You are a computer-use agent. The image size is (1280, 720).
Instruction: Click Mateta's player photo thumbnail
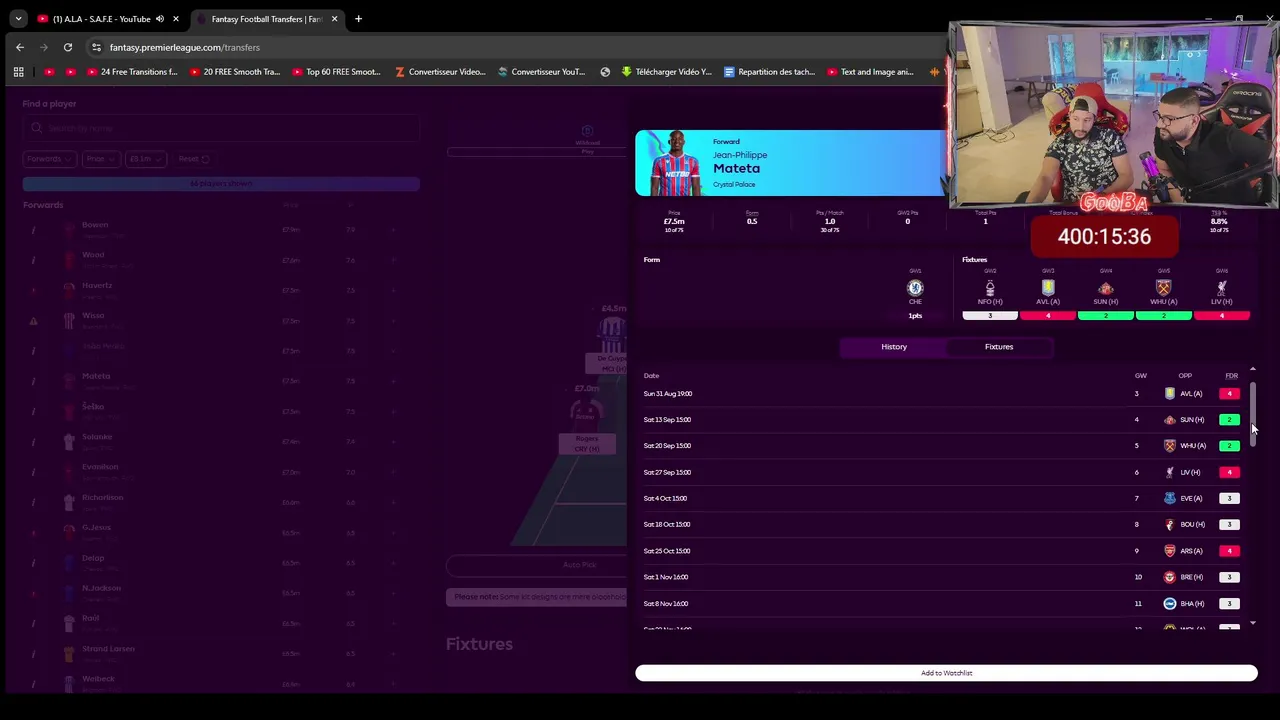pyautogui.click(x=675, y=163)
